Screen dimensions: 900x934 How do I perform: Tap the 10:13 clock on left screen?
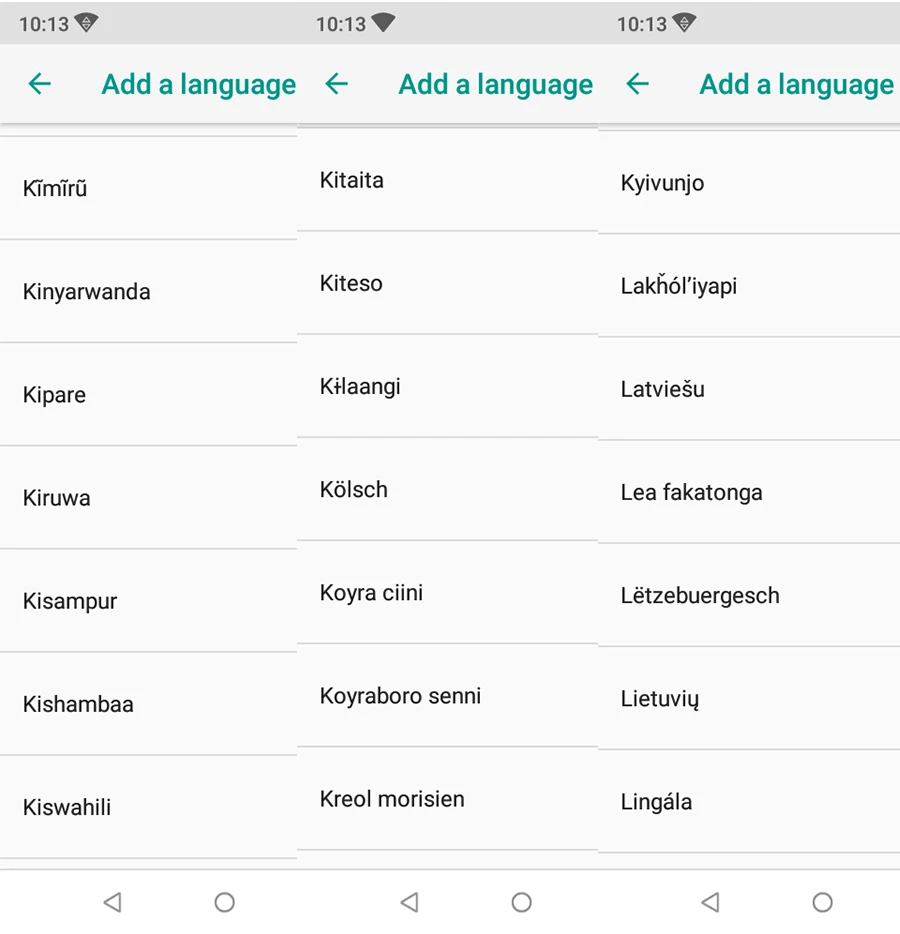[x=44, y=24]
